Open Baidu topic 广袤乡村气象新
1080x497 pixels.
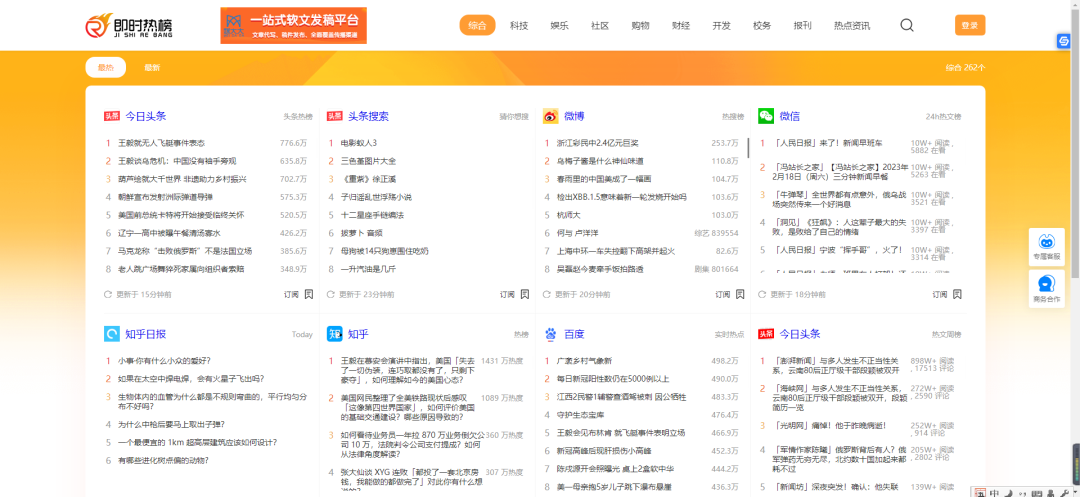pyautogui.click(x=584, y=361)
